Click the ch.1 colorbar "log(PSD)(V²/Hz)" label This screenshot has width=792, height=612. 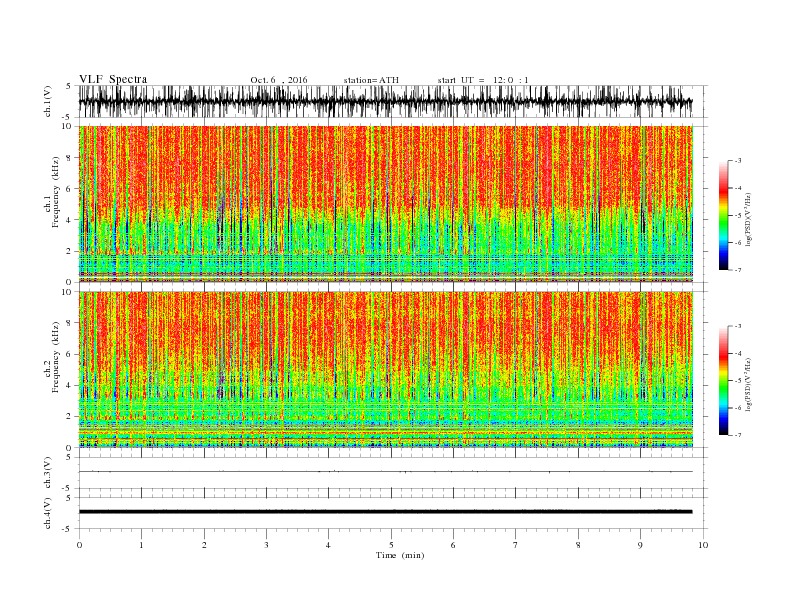point(749,219)
